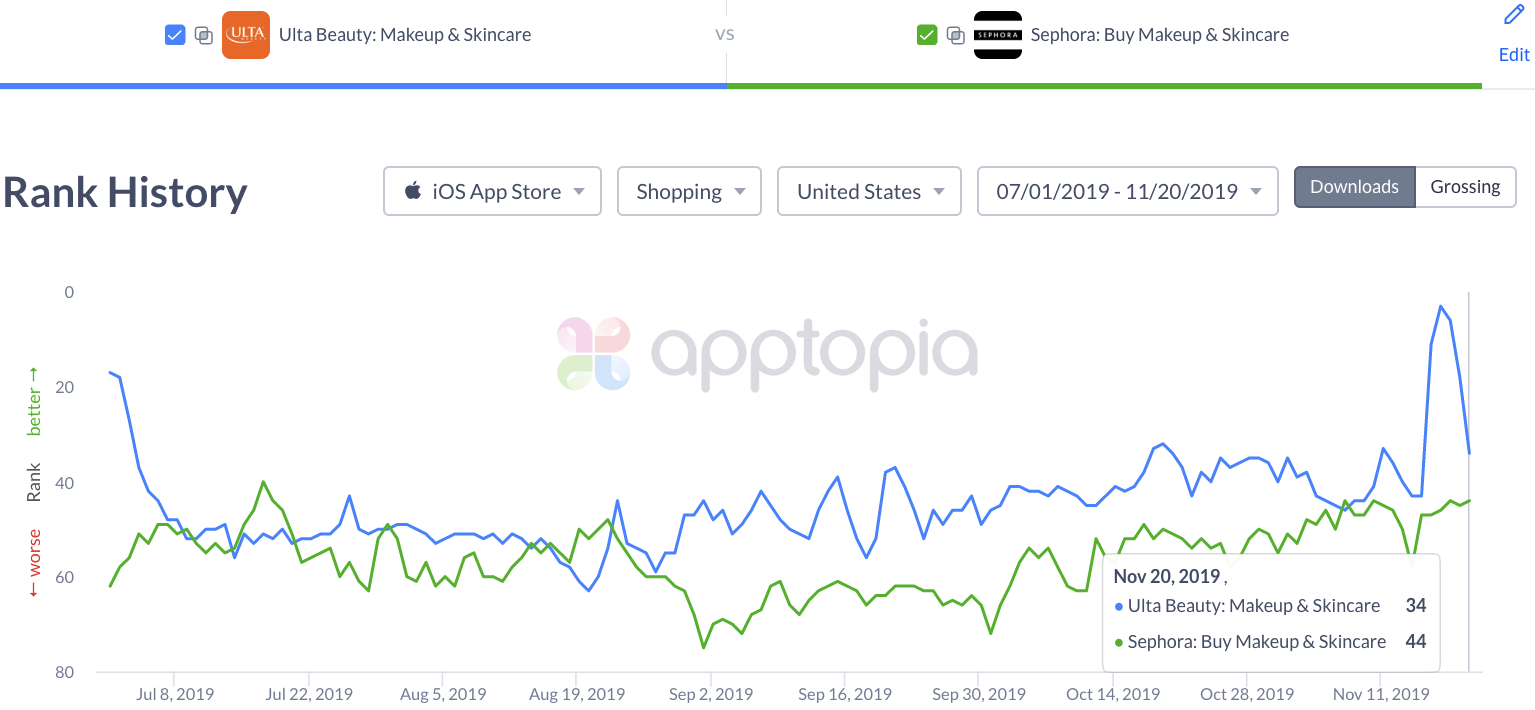The image size is (1535, 710).
Task: Open the date range picker
Action: [x=1127, y=190]
